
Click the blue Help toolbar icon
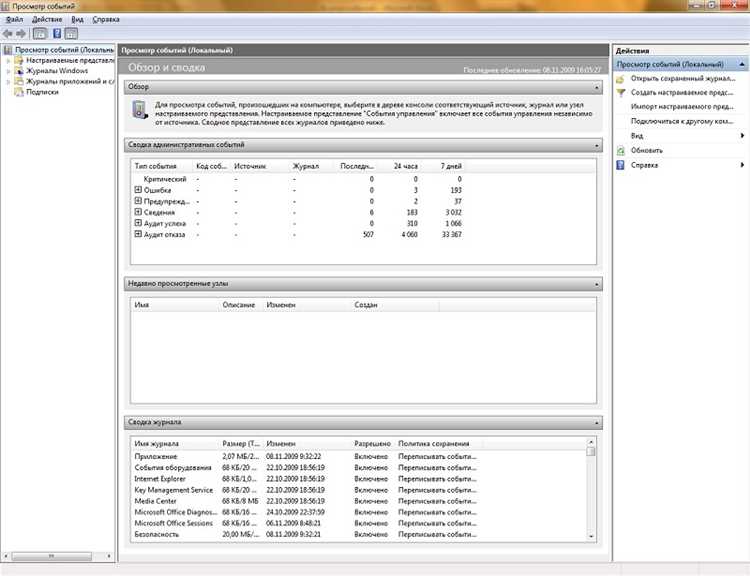pyautogui.click(x=57, y=33)
